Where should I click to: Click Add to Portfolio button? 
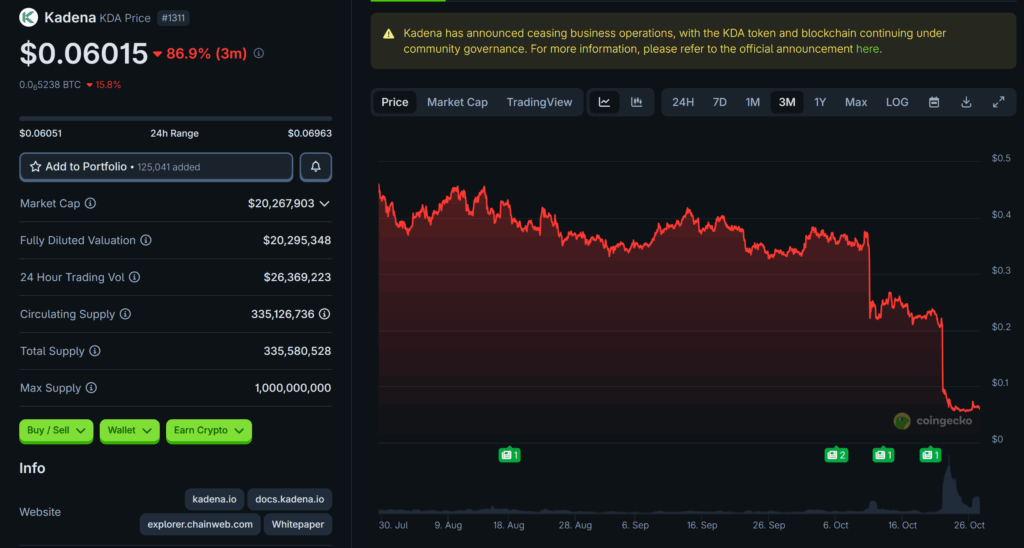point(156,167)
